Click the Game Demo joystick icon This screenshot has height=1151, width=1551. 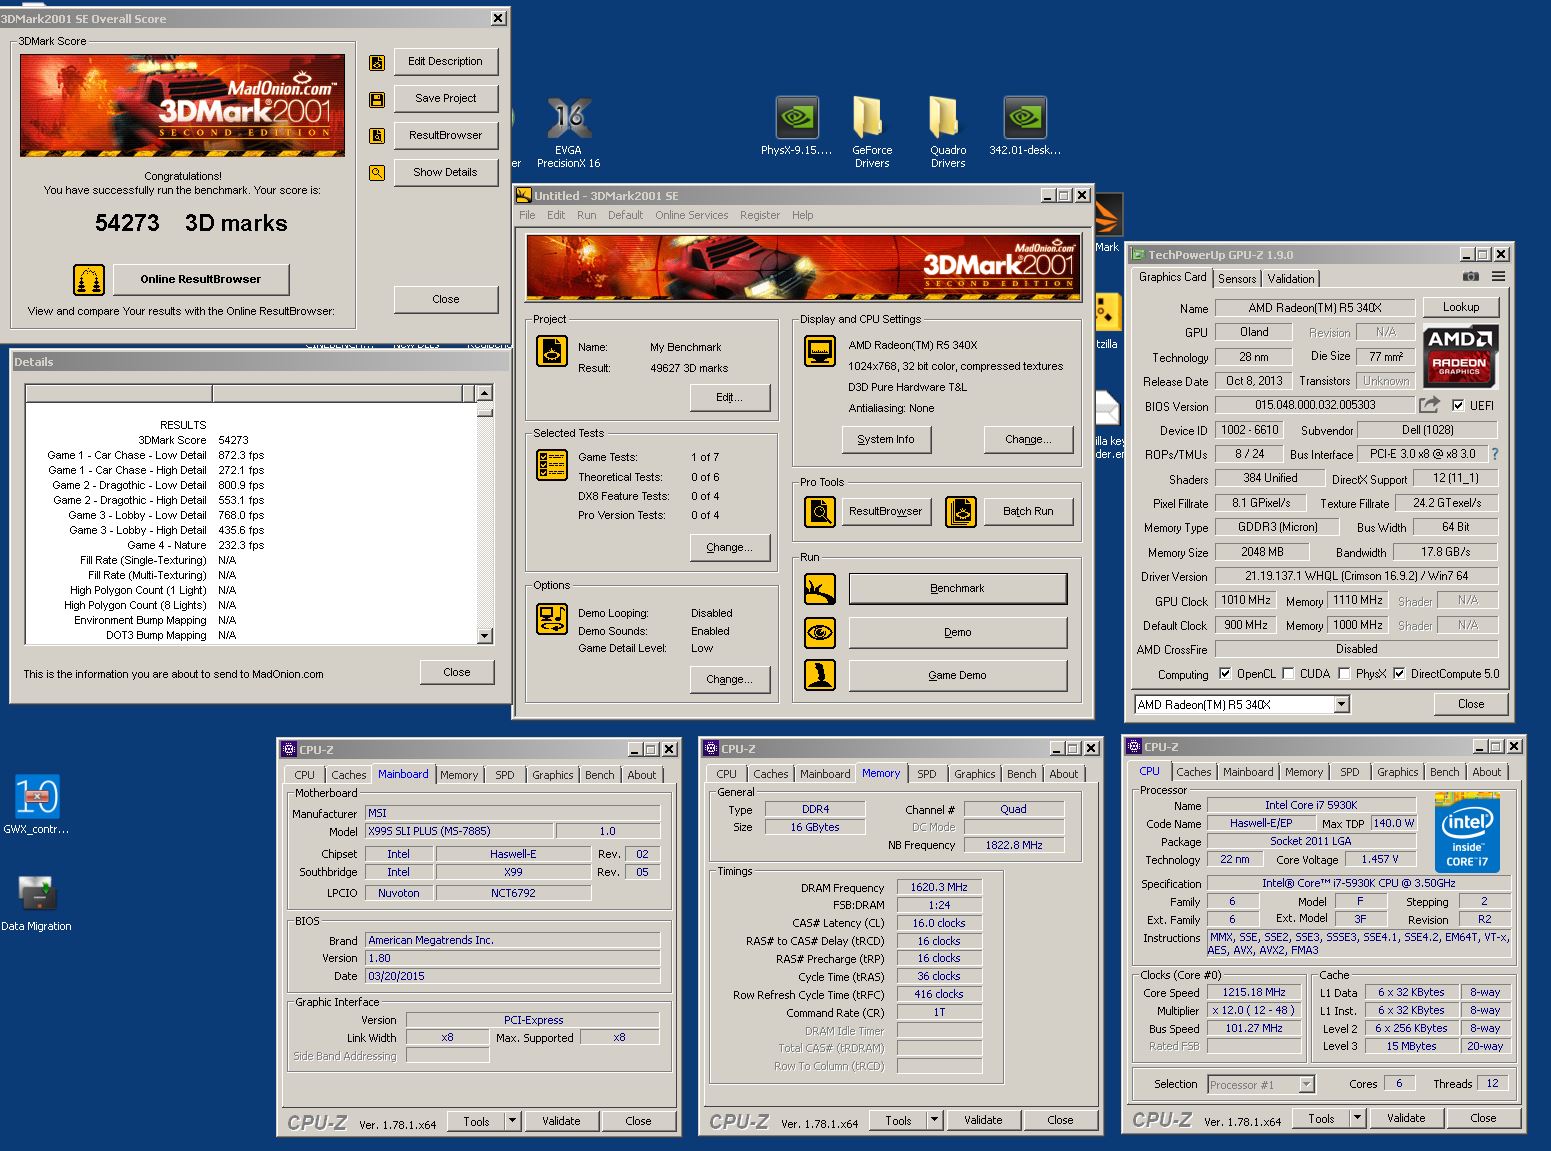click(x=820, y=675)
